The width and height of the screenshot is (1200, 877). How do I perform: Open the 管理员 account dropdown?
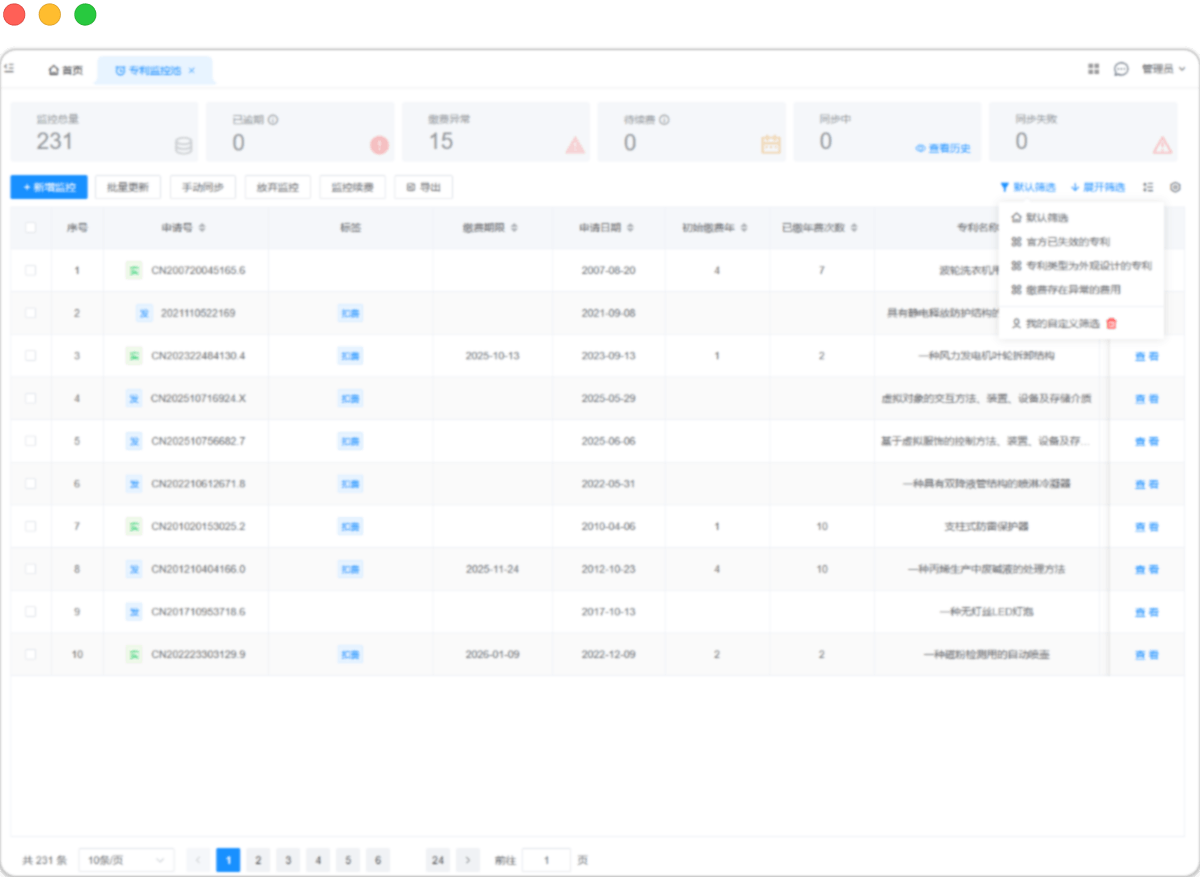[x=1162, y=69]
